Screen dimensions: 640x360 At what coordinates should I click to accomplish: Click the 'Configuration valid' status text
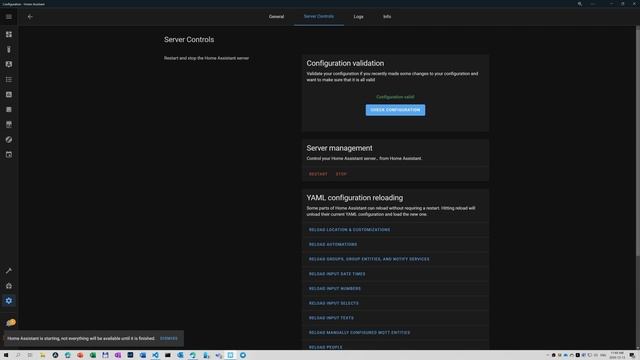pyautogui.click(x=395, y=97)
